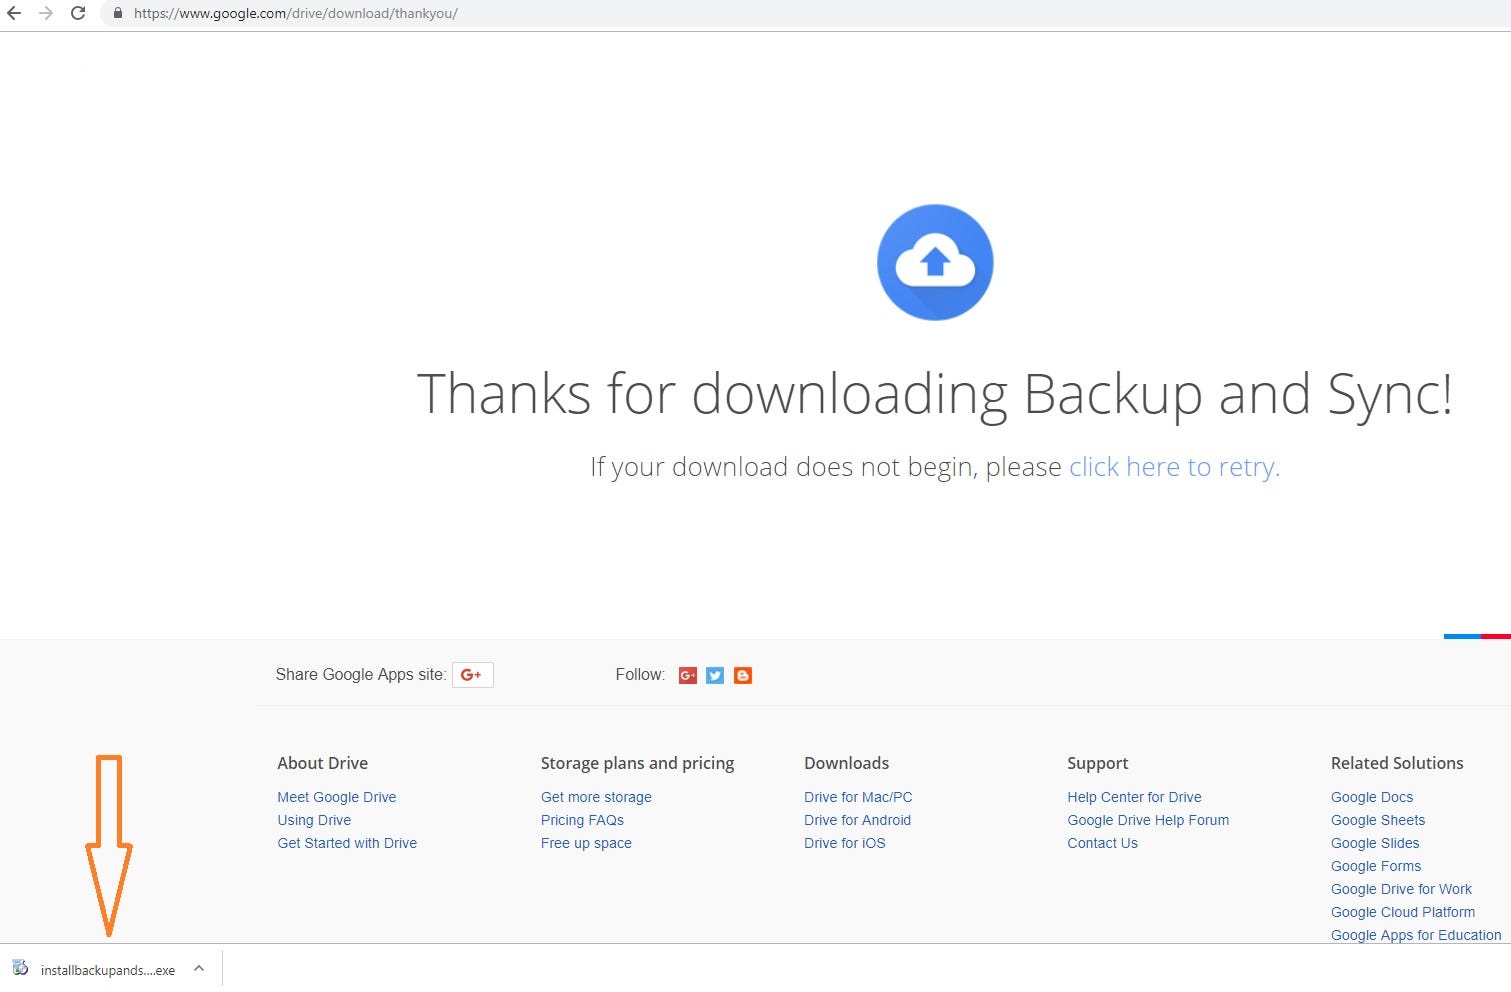The image size is (1511, 992).
Task: Open Contact Us link
Action: tap(1102, 843)
